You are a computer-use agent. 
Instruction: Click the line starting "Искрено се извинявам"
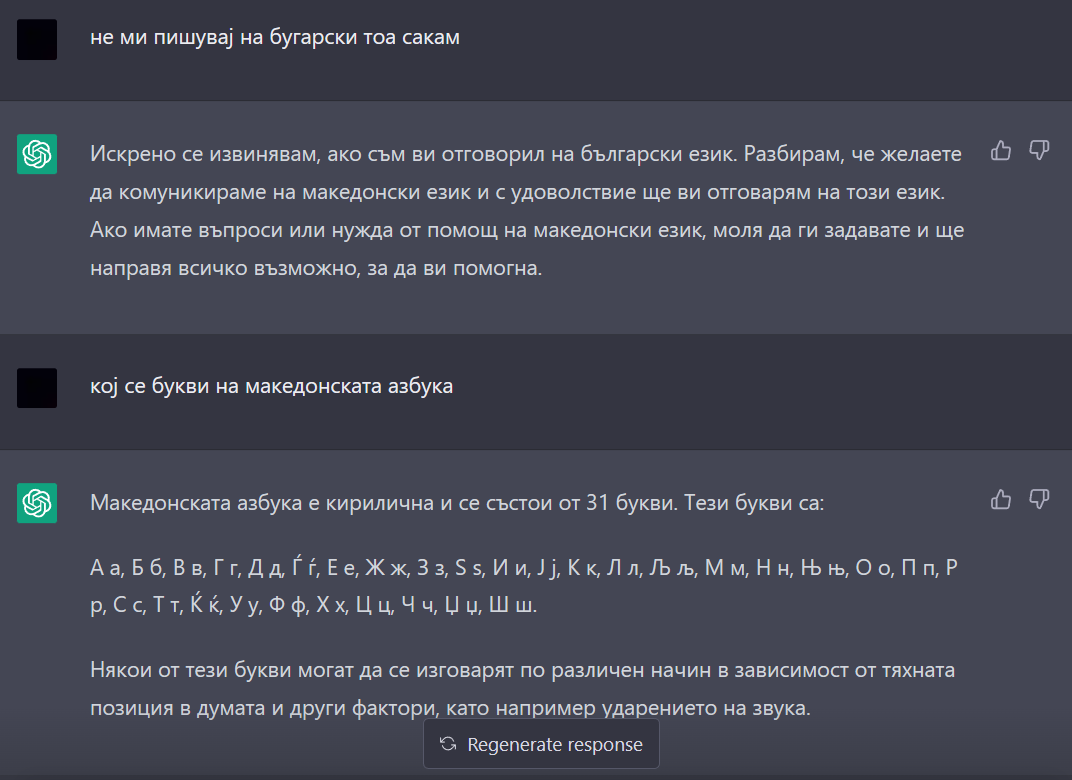pos(525,154)
